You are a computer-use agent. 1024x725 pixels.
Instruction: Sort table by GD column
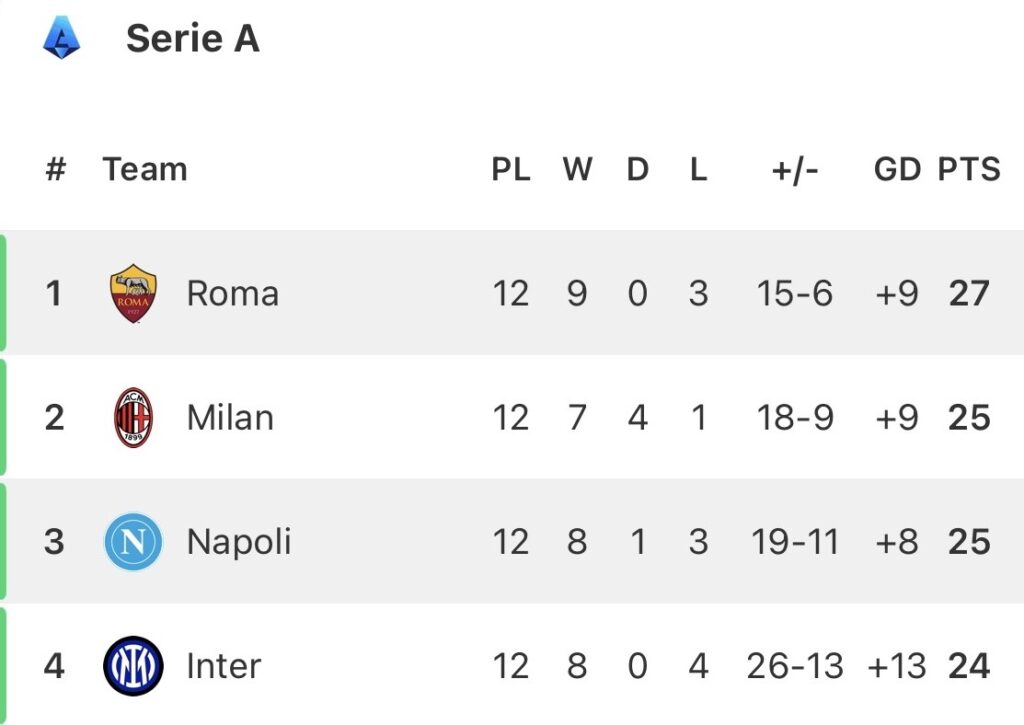[896, 170]
